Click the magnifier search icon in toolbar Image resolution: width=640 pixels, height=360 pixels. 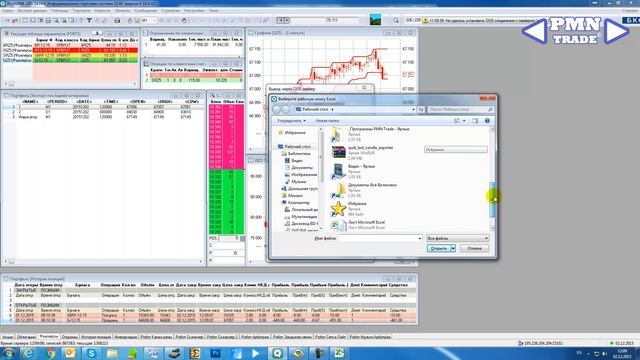click(x=396, y=20)
